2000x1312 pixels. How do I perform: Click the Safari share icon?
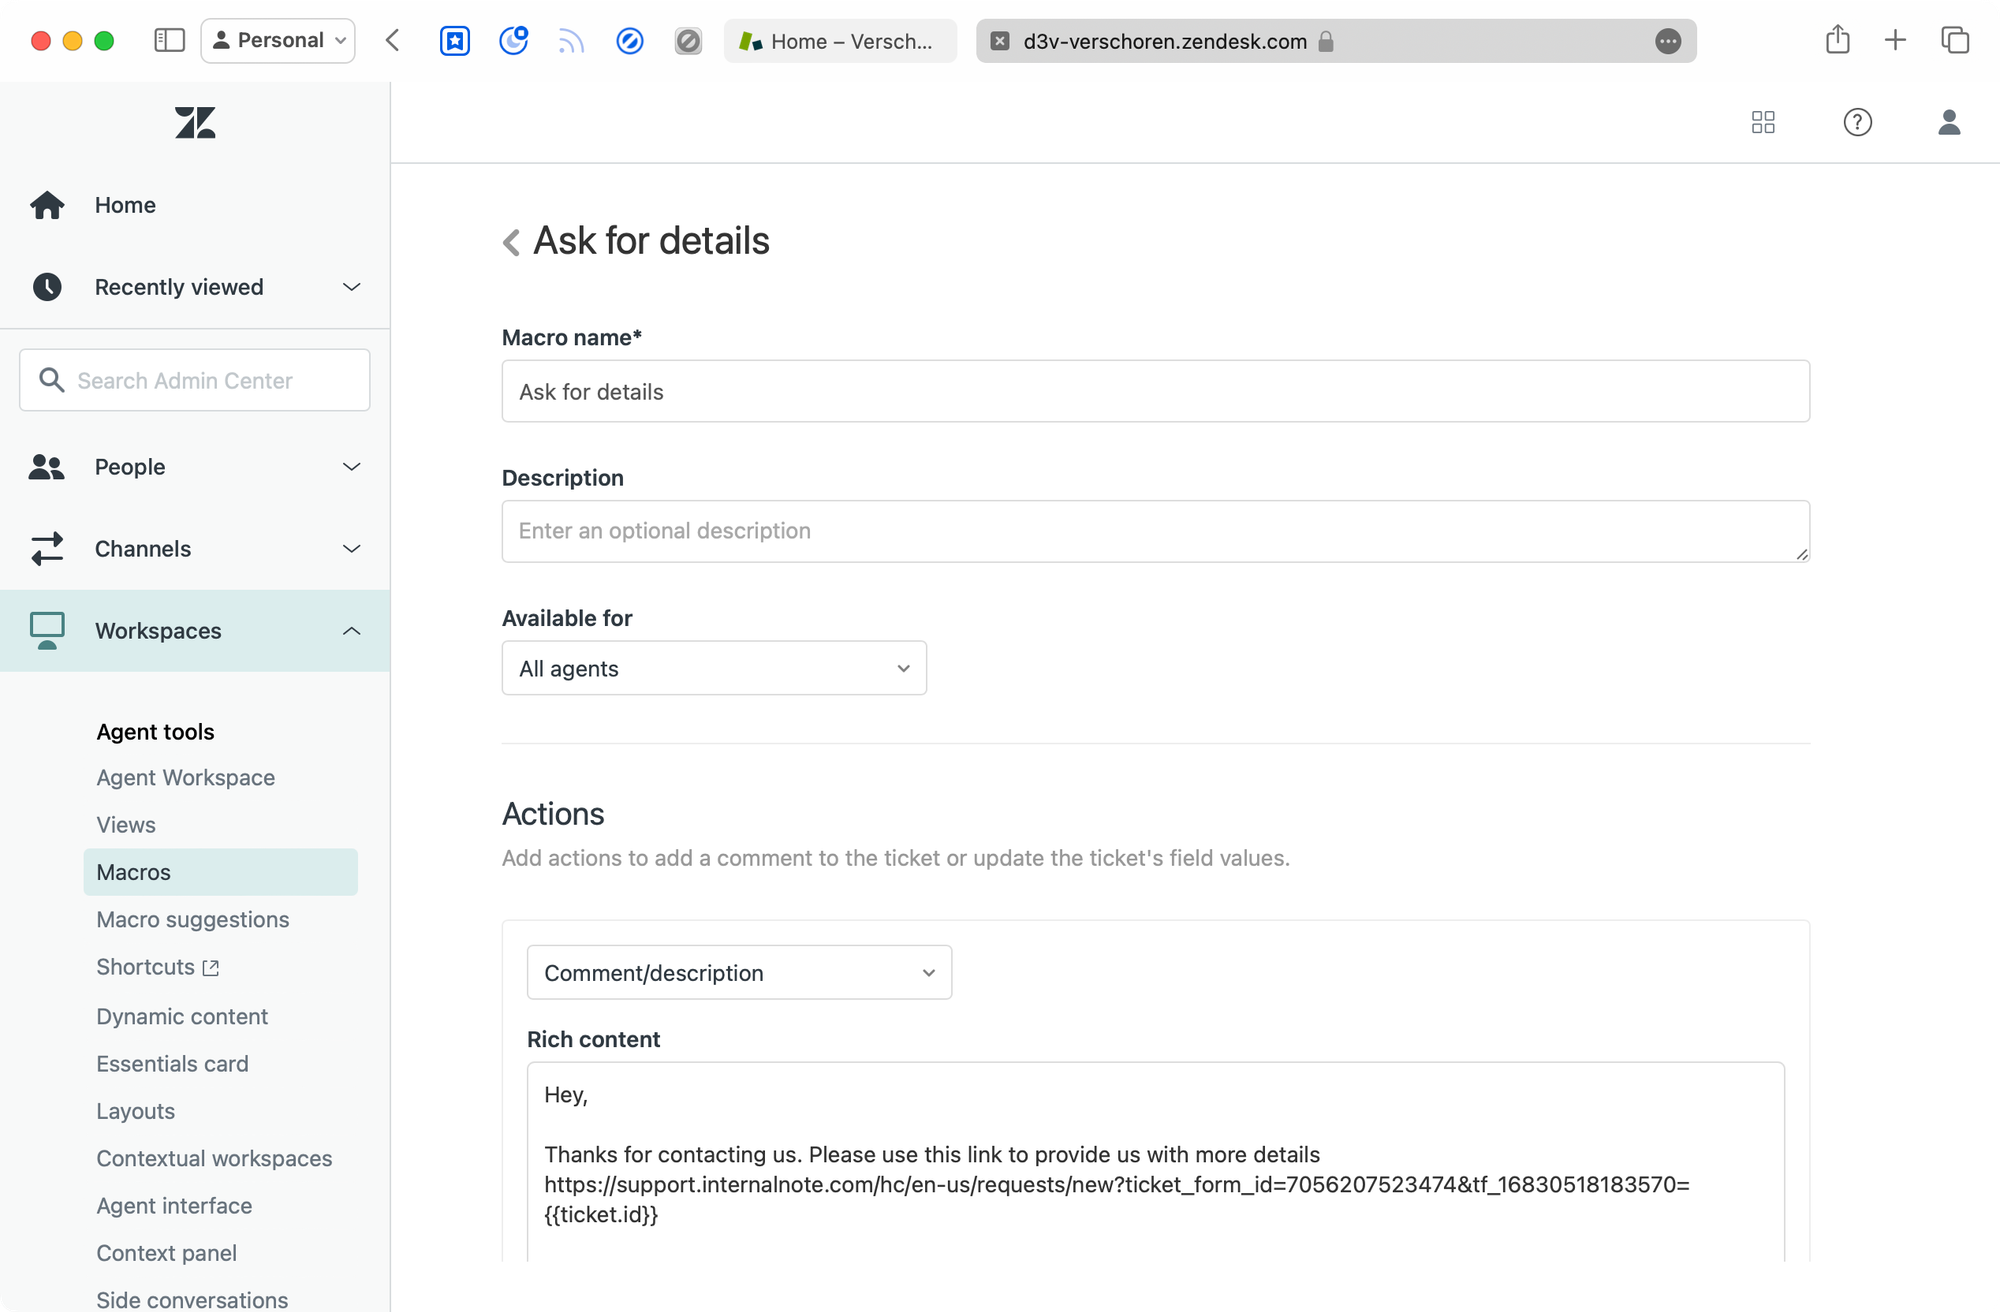click(x=1837, y=41)
